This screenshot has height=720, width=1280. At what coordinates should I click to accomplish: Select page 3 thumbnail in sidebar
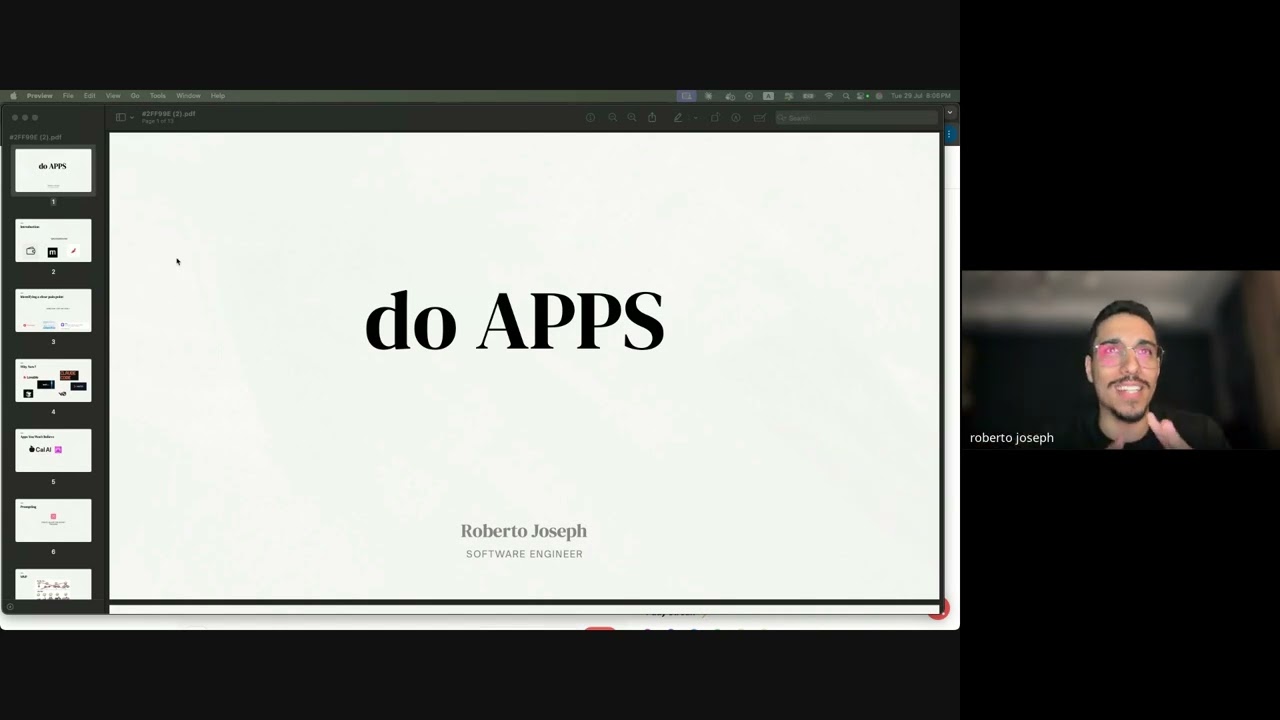click(x=53, y=310)
